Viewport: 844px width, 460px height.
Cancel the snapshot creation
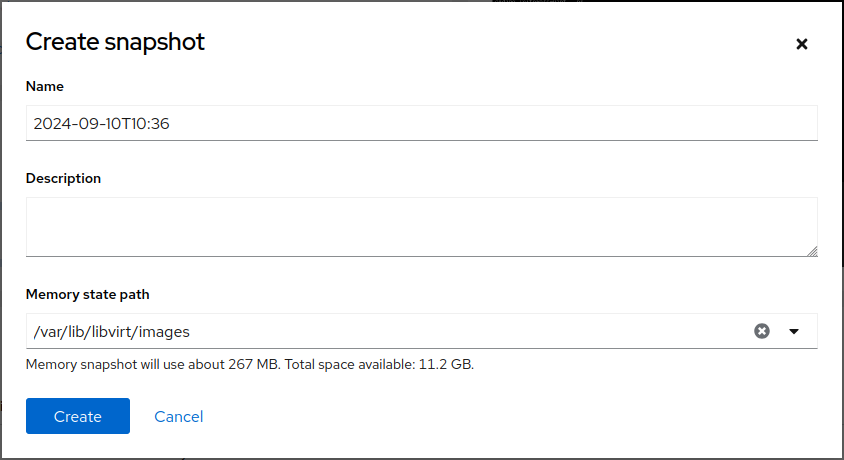click(x=179, y=416)
